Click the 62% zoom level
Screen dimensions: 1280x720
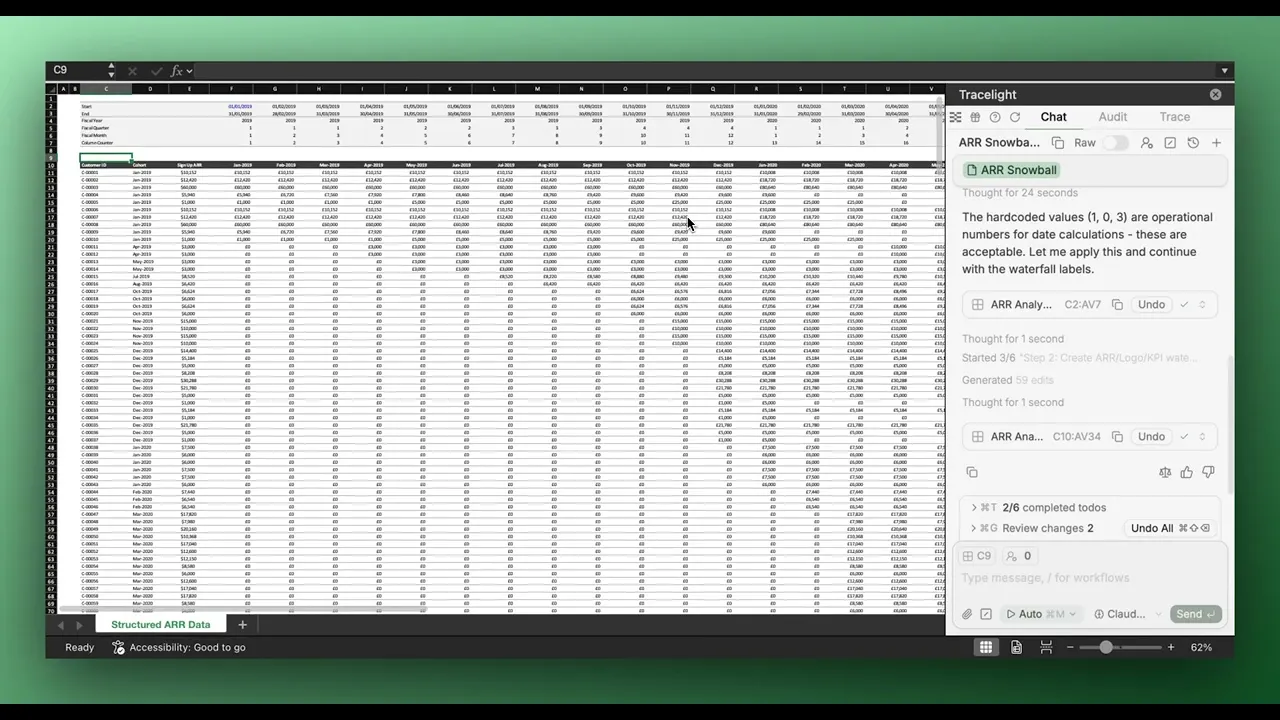coord(1201,648)
